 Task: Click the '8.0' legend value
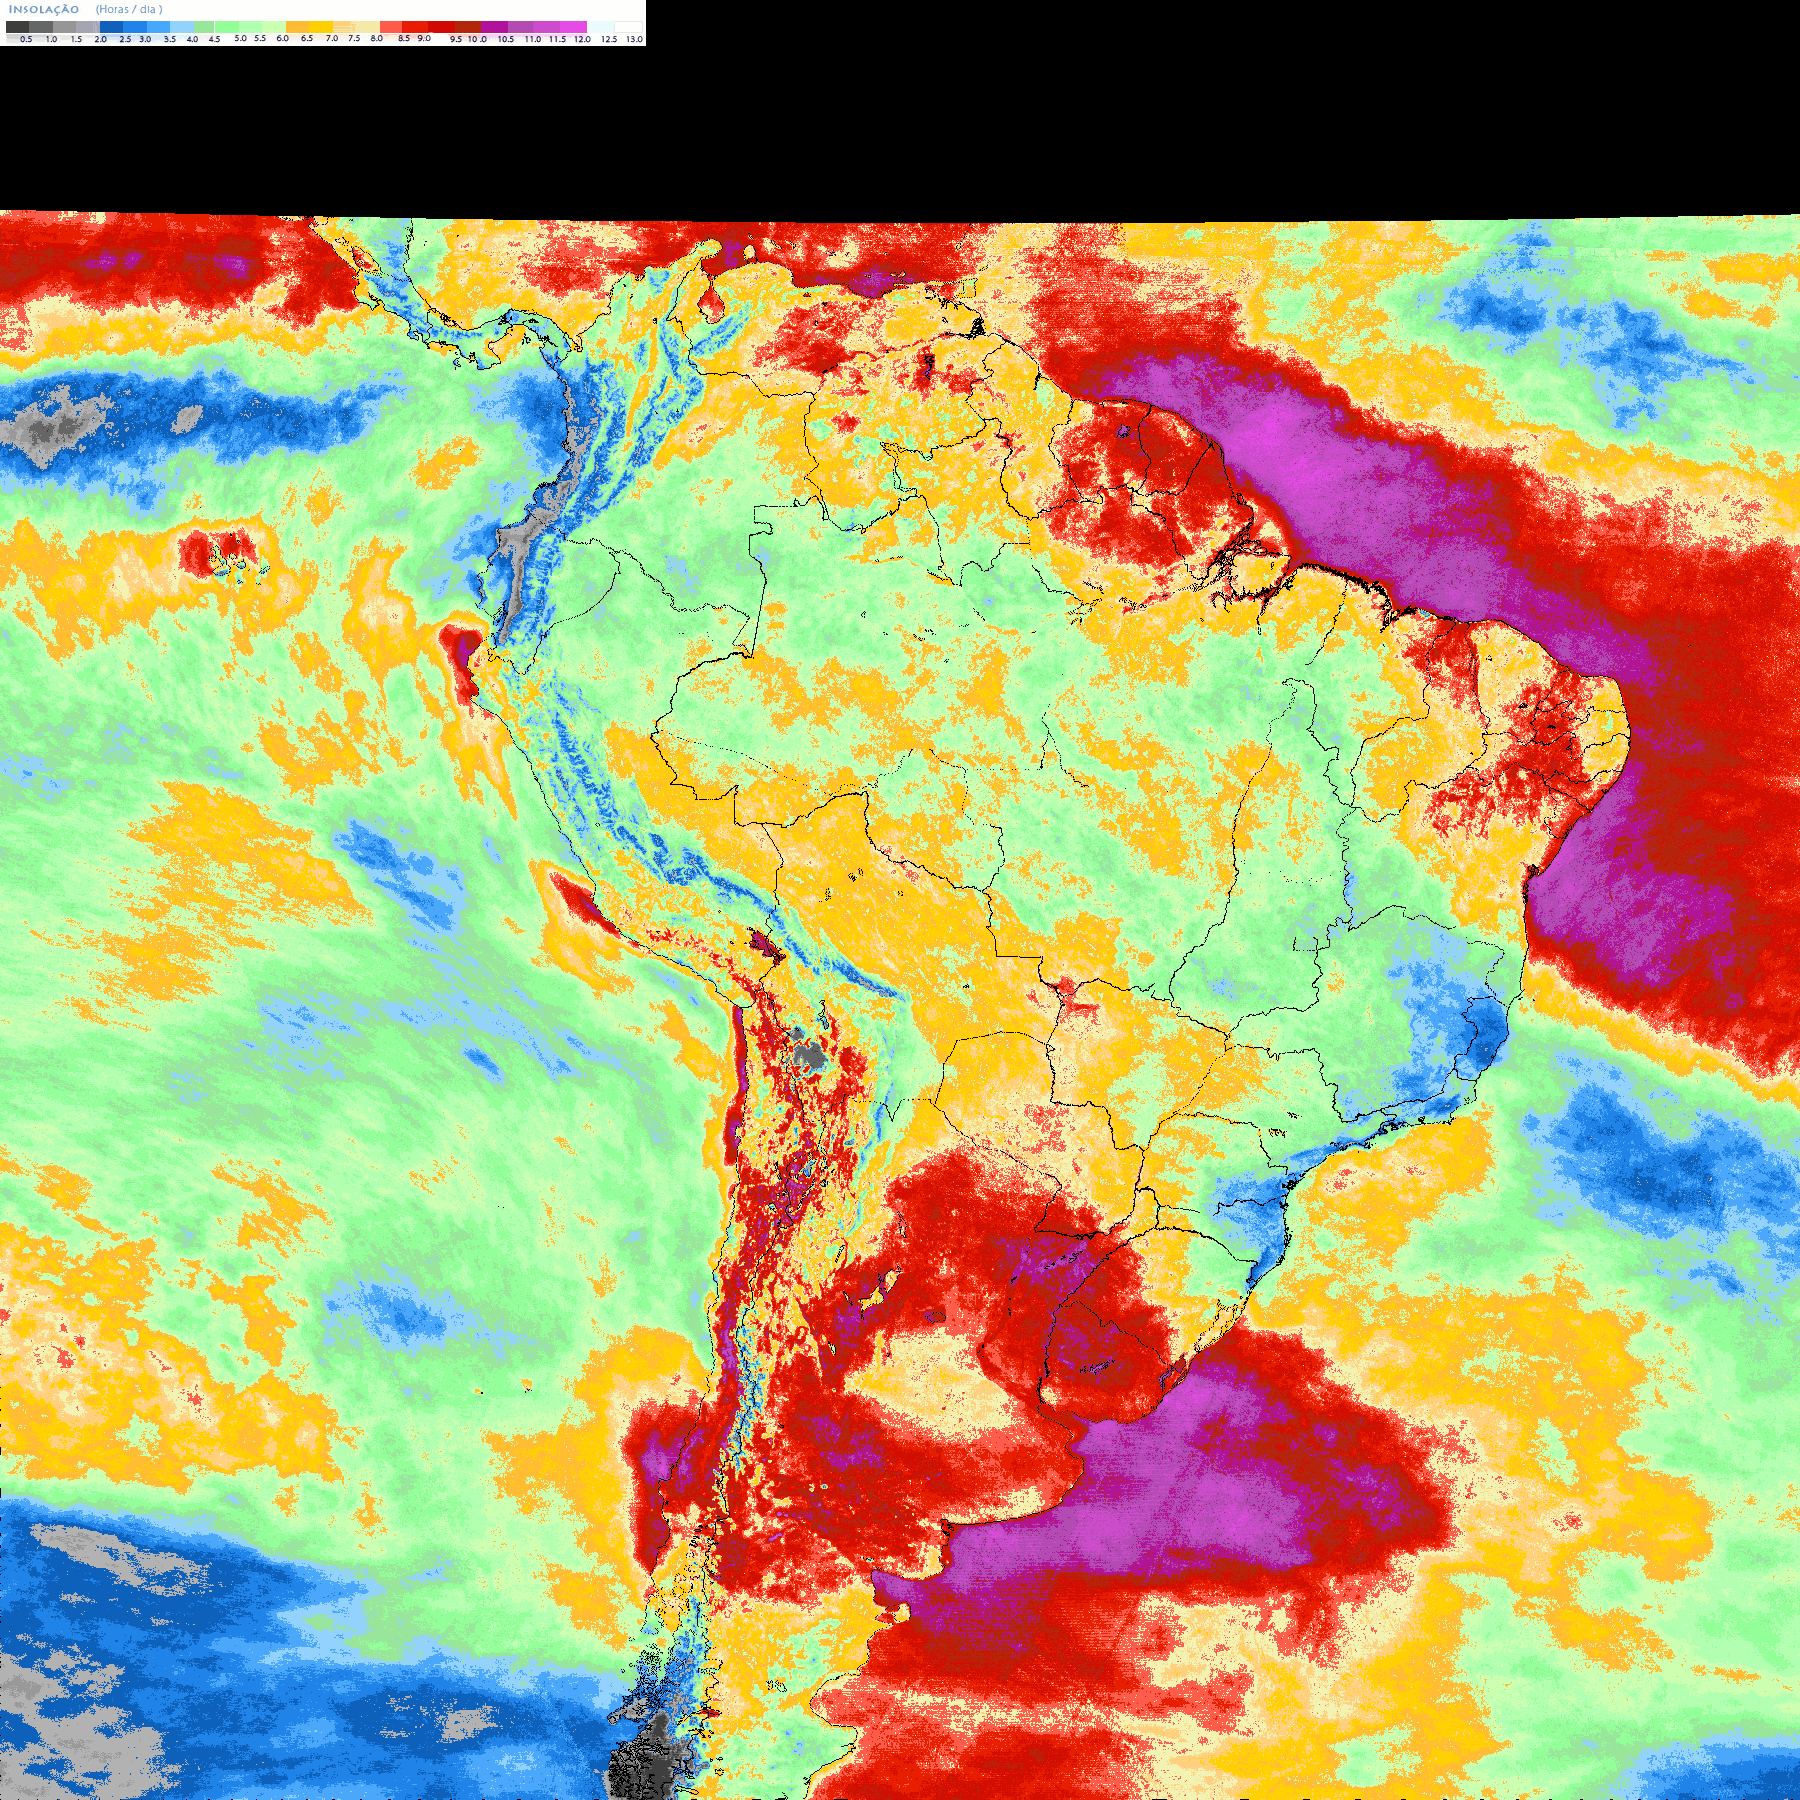[x=376, y=38]
